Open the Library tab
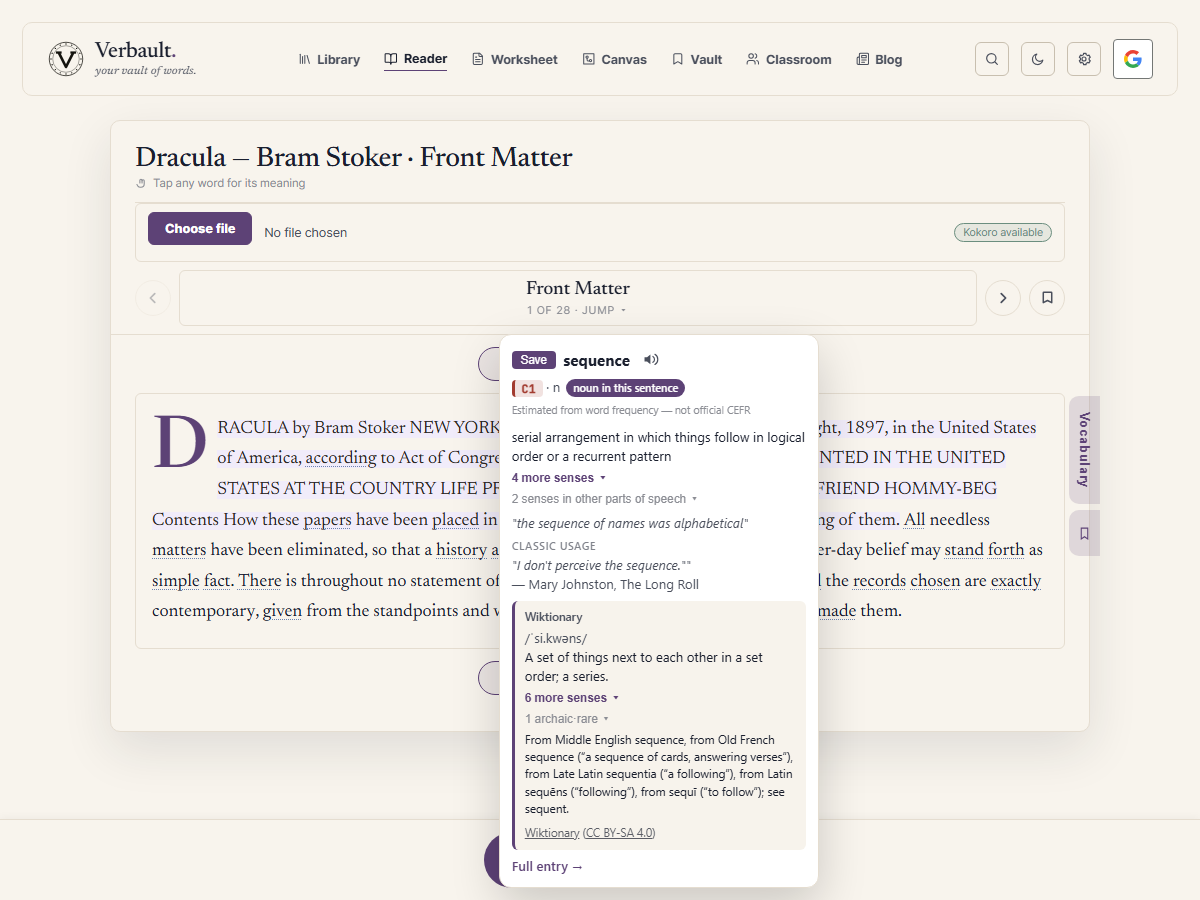Image resolution: width=1200 pixels, height=900 pixels. 329,60
